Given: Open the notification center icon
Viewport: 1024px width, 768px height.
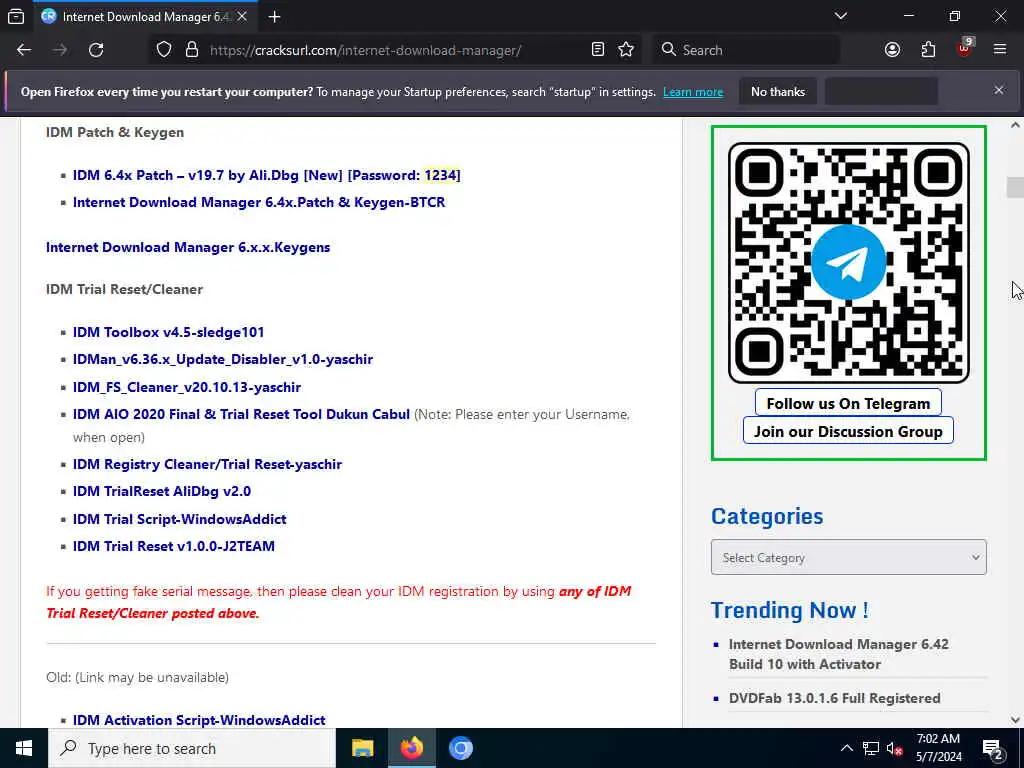Looking at the screenshot, I should coord(993,749).
